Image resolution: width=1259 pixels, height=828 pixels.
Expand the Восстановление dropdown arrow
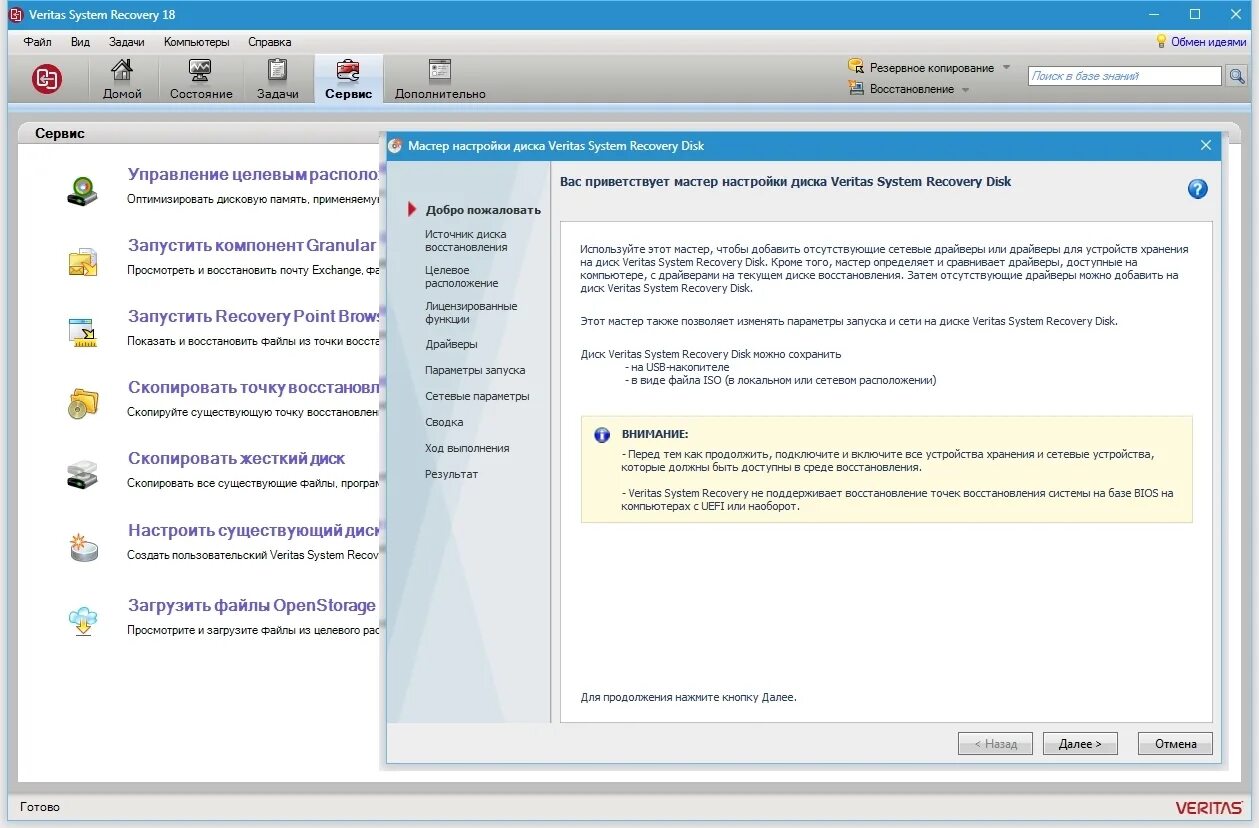pos(965,89)
